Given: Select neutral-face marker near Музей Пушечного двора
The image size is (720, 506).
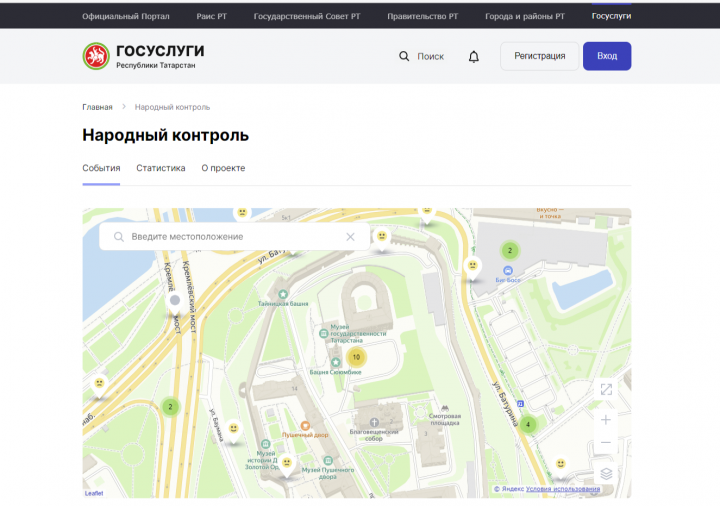Looking at the screenshot, I should pos(287,465).
